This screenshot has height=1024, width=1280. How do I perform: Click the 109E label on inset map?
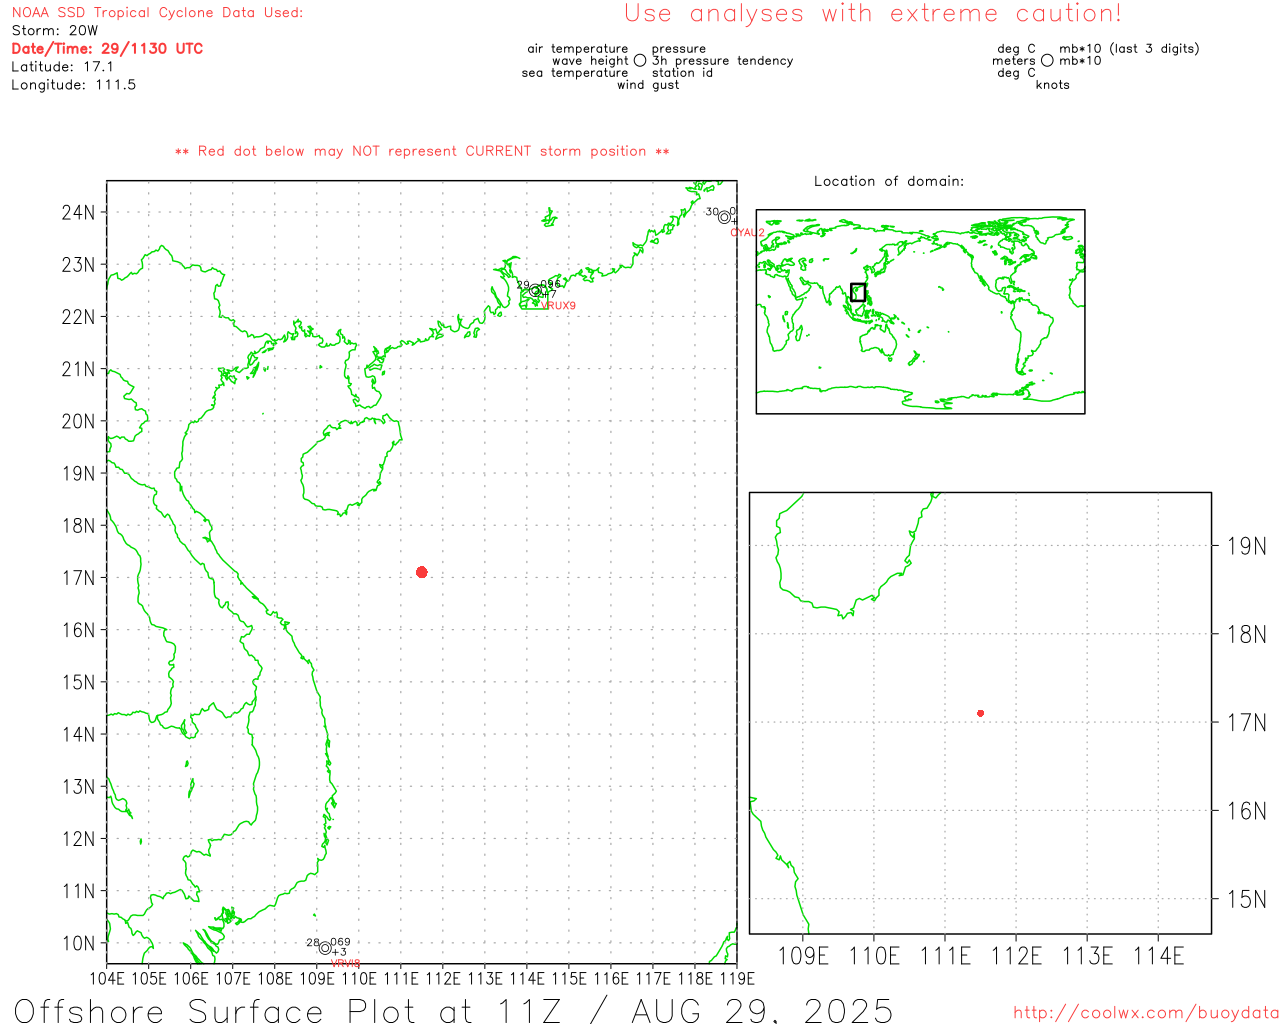(803, 956)
